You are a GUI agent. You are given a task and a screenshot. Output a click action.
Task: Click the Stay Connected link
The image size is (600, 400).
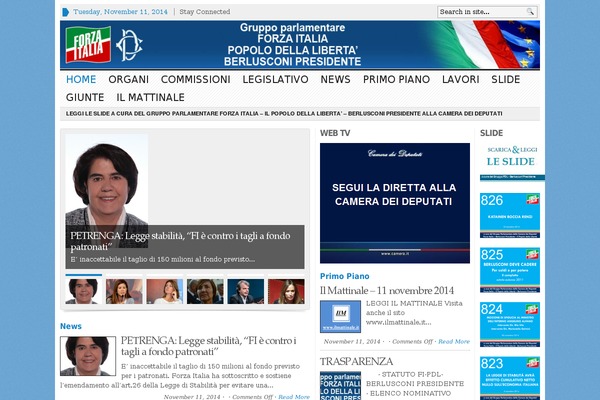(x=205, y=12)
